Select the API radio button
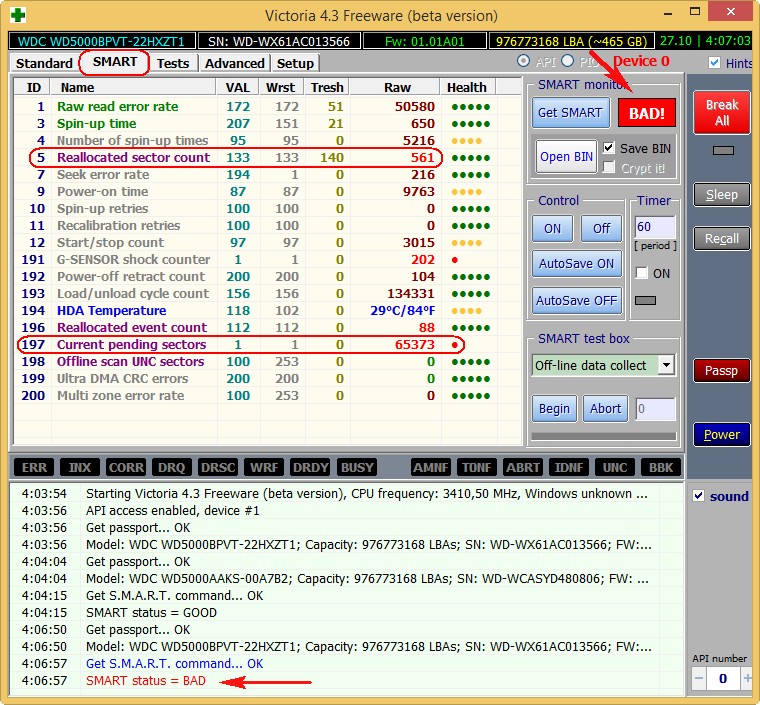Image resolution: width=760 pixels, height=705 pixels. tap(523, 61)
